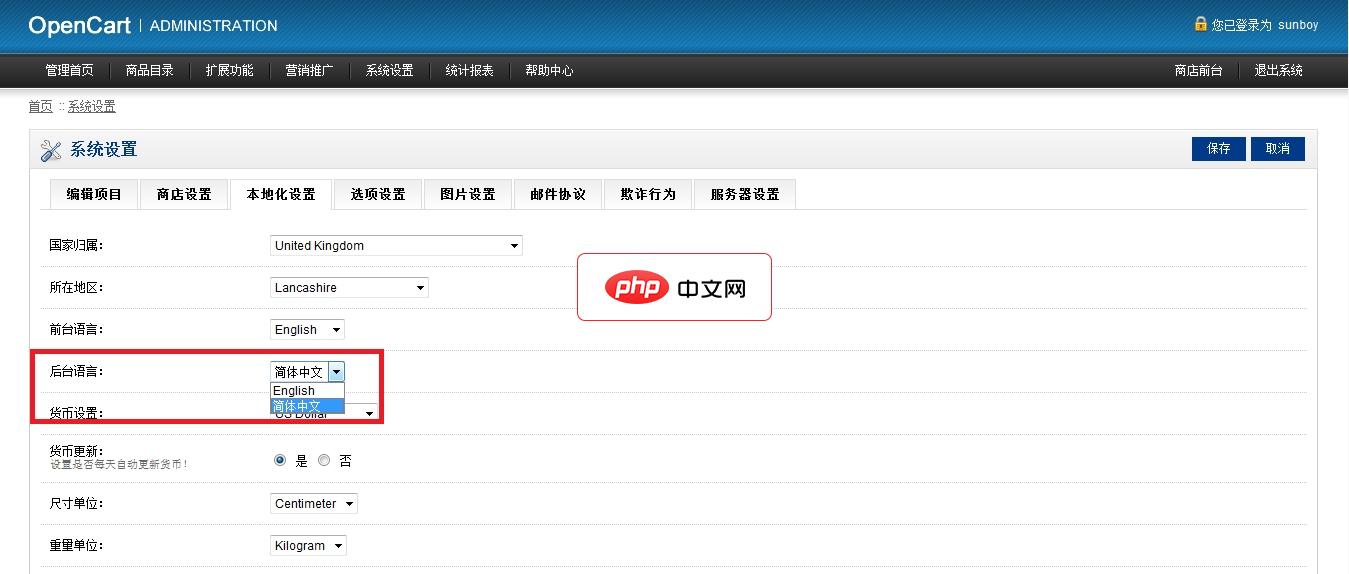The image size is (1349, 574).
Task: Click the 设置是否每天自动更新货币 hint text
Action: pos(119,465)
